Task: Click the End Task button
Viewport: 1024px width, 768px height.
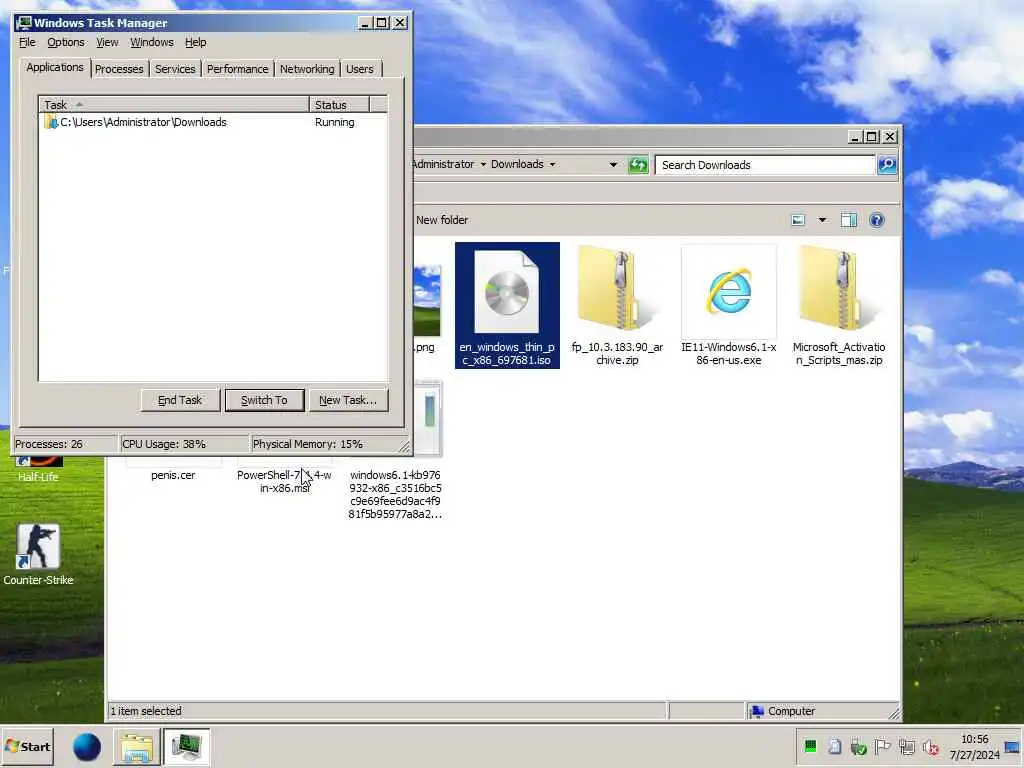Action: click(x=180, y=400)
